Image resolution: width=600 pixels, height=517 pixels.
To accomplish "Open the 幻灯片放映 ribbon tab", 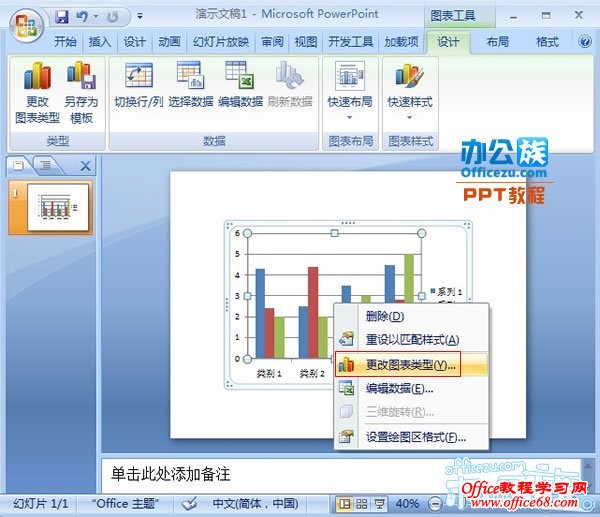I will point(221,41).
